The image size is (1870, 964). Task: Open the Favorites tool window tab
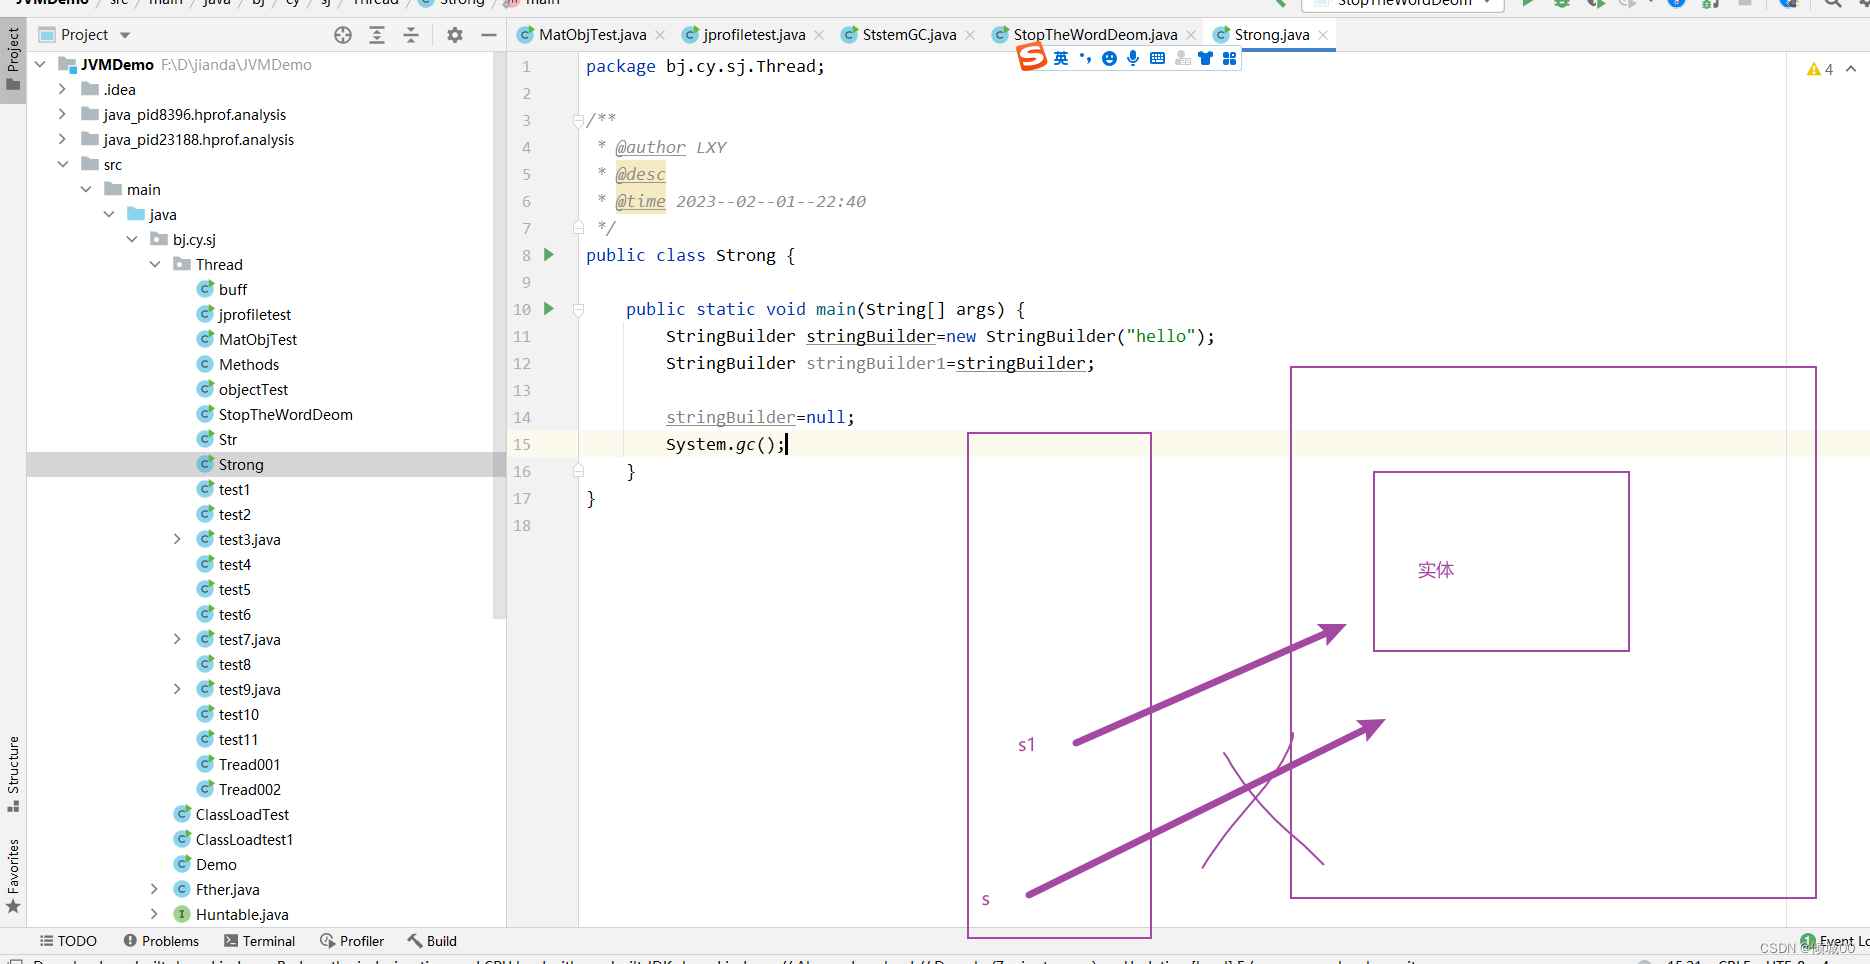pyautogui.click(x=13, y=876)
